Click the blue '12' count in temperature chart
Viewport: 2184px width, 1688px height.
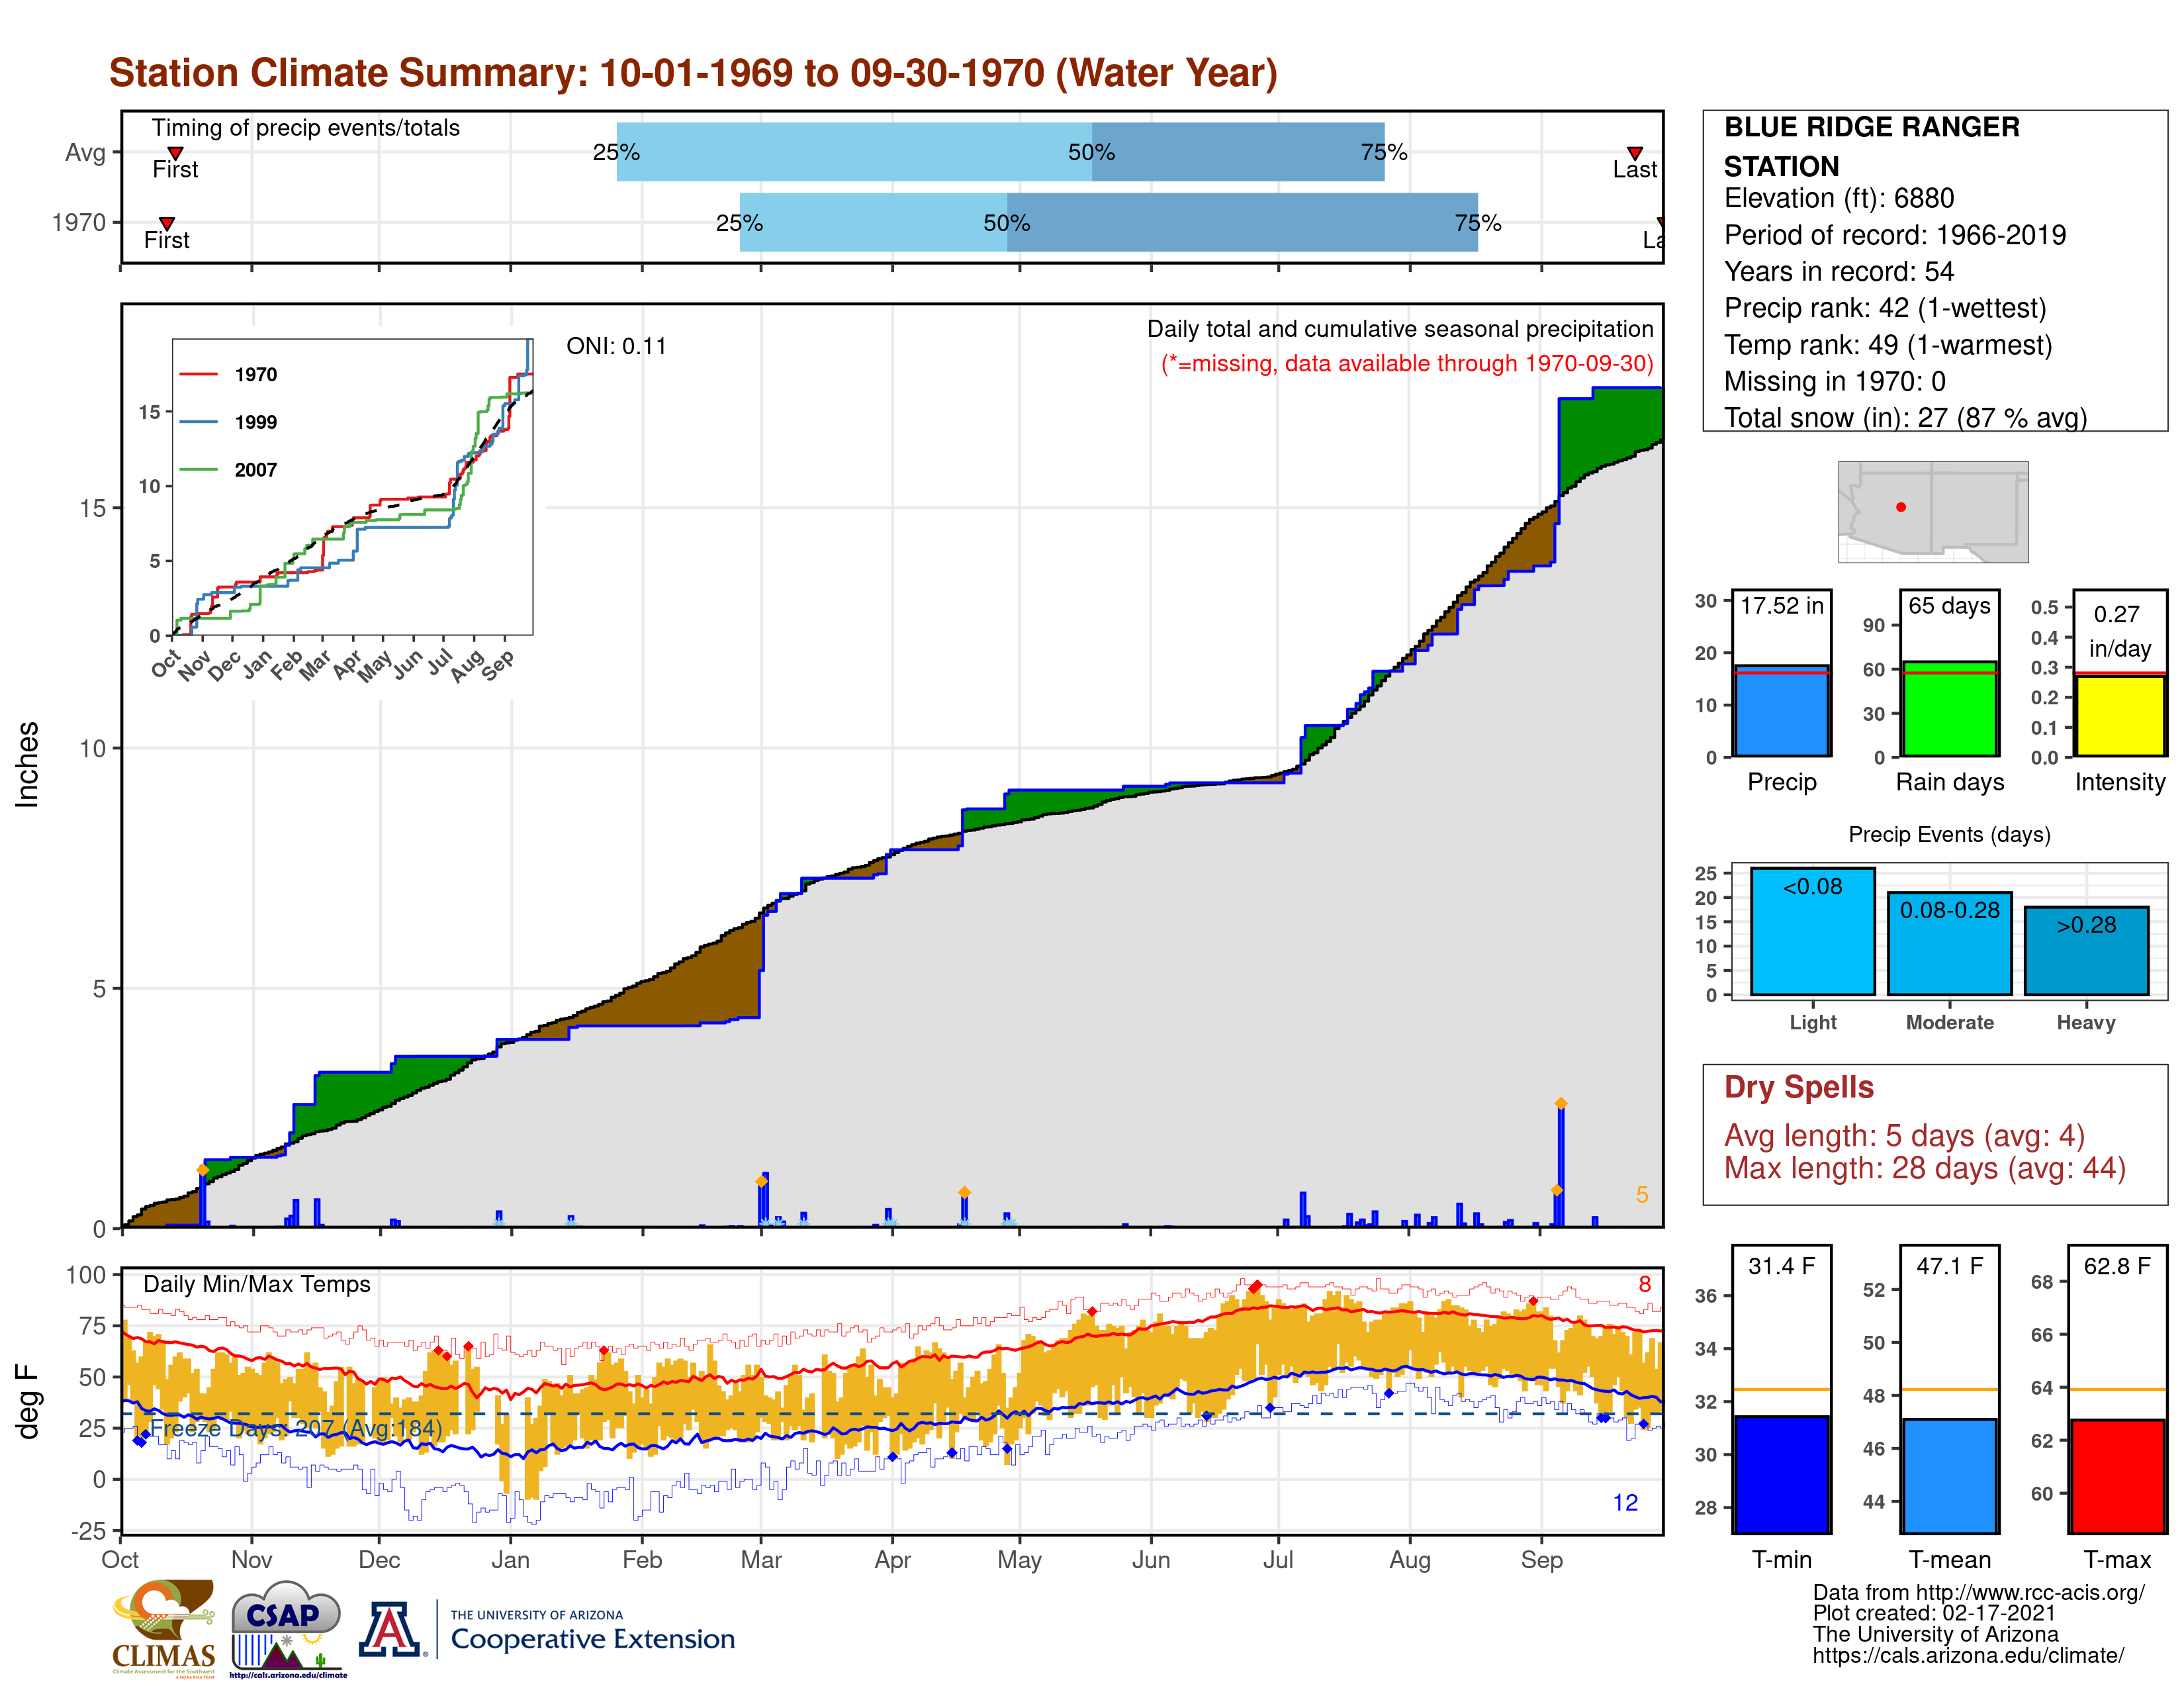pyautogui.click(x=1625, y=1502)
